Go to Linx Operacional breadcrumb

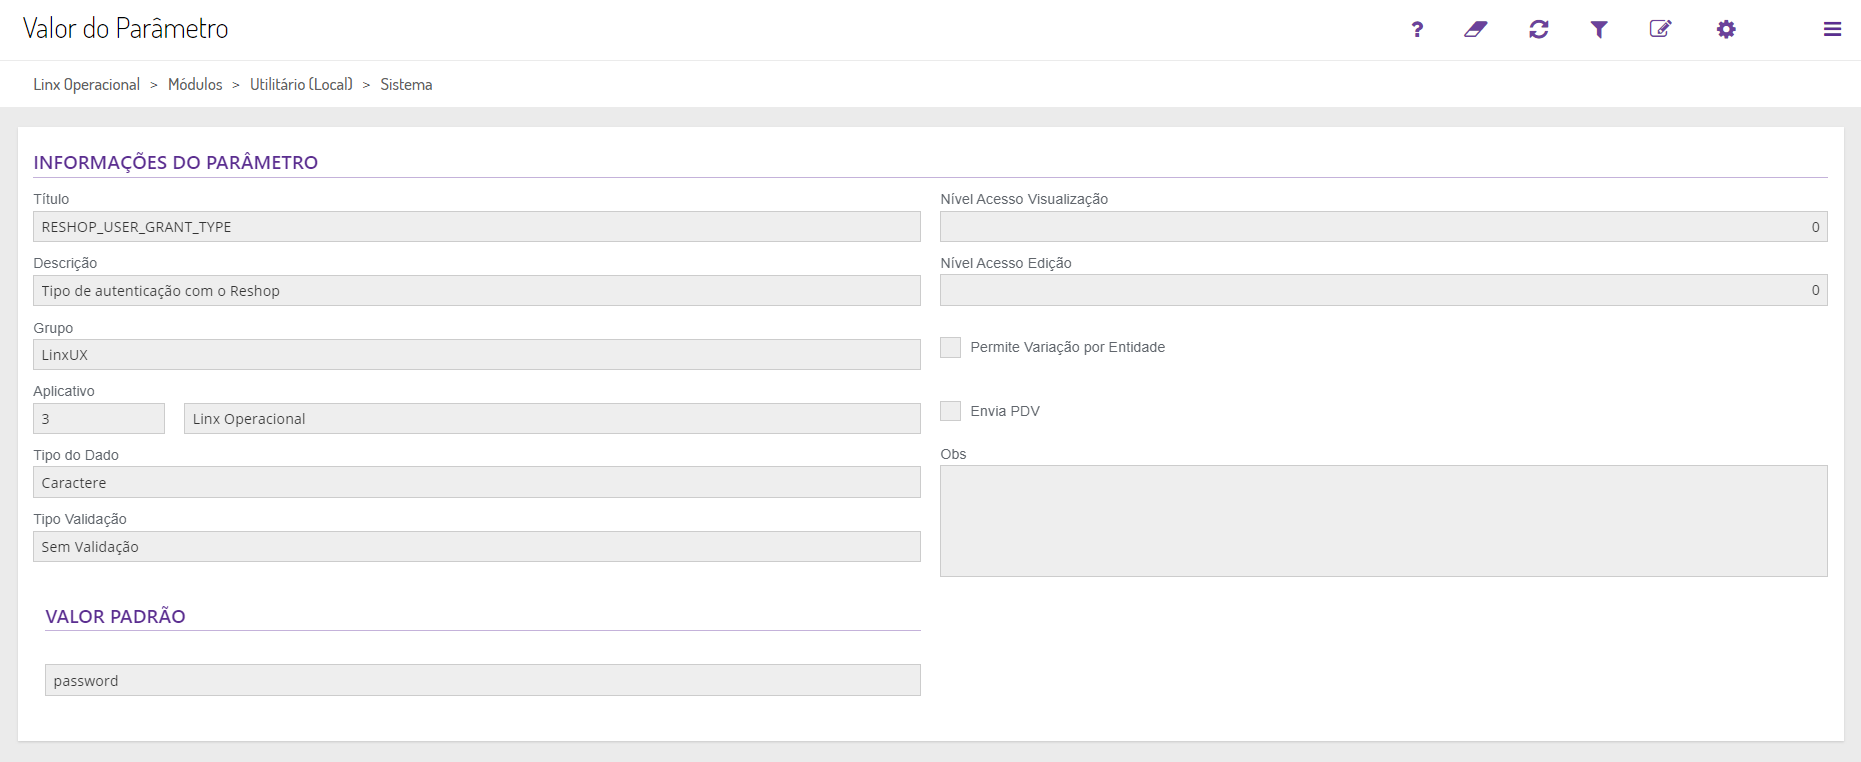[86, 85]
